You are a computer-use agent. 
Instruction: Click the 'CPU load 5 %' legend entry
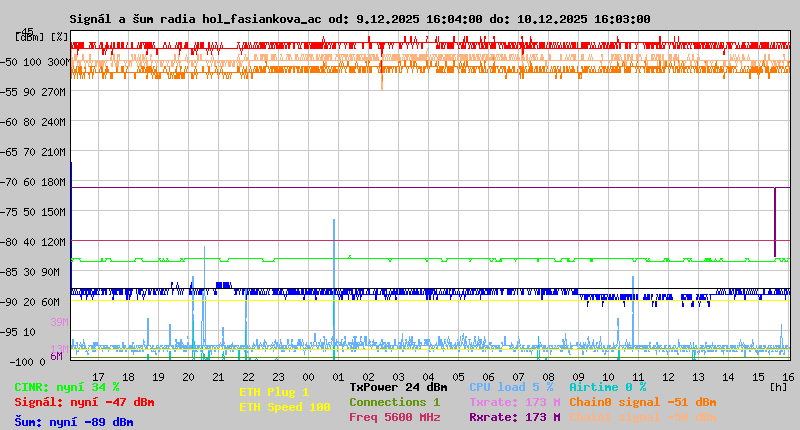point(511,387)
